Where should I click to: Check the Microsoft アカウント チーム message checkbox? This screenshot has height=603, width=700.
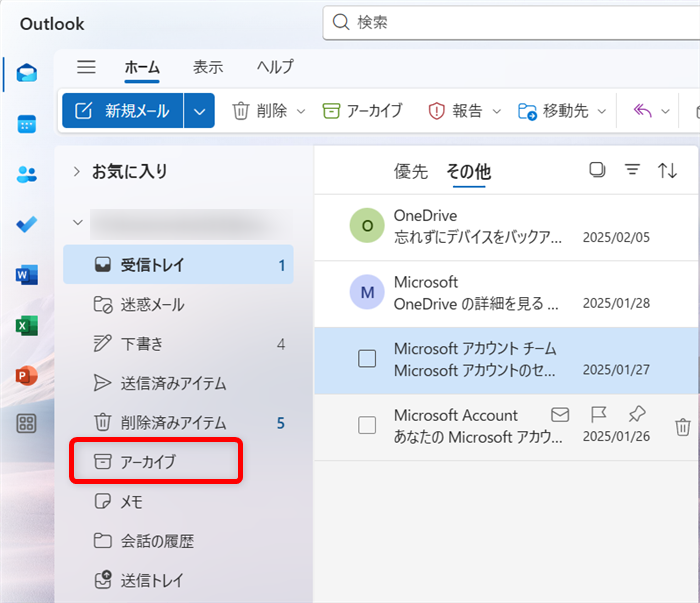[367, 359]
